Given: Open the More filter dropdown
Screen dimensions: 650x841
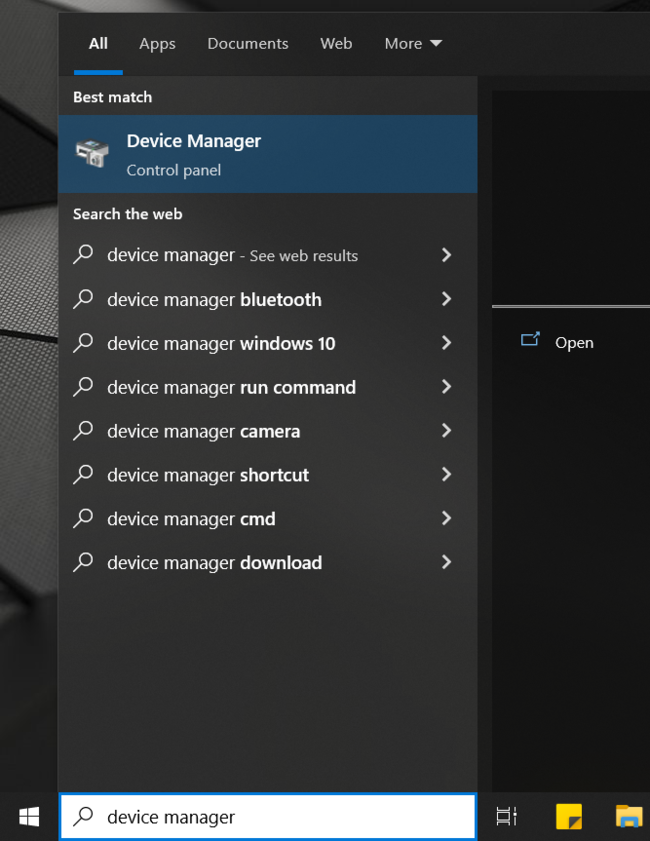Looking at the screenshot, I should pos(412,43).
